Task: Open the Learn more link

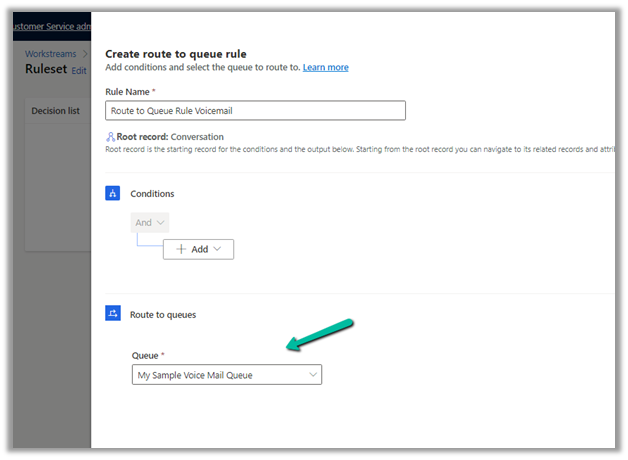Action: 326,67
